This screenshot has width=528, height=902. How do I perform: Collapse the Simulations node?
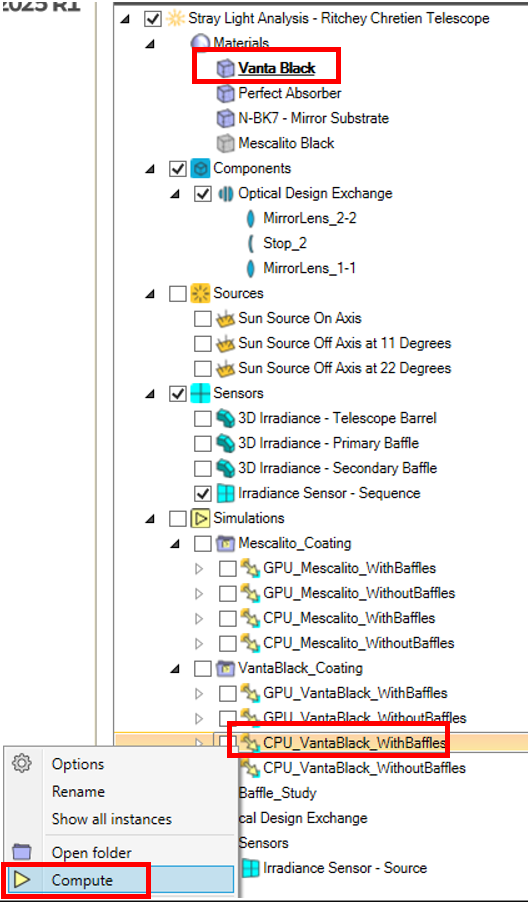tap(150, 519)
